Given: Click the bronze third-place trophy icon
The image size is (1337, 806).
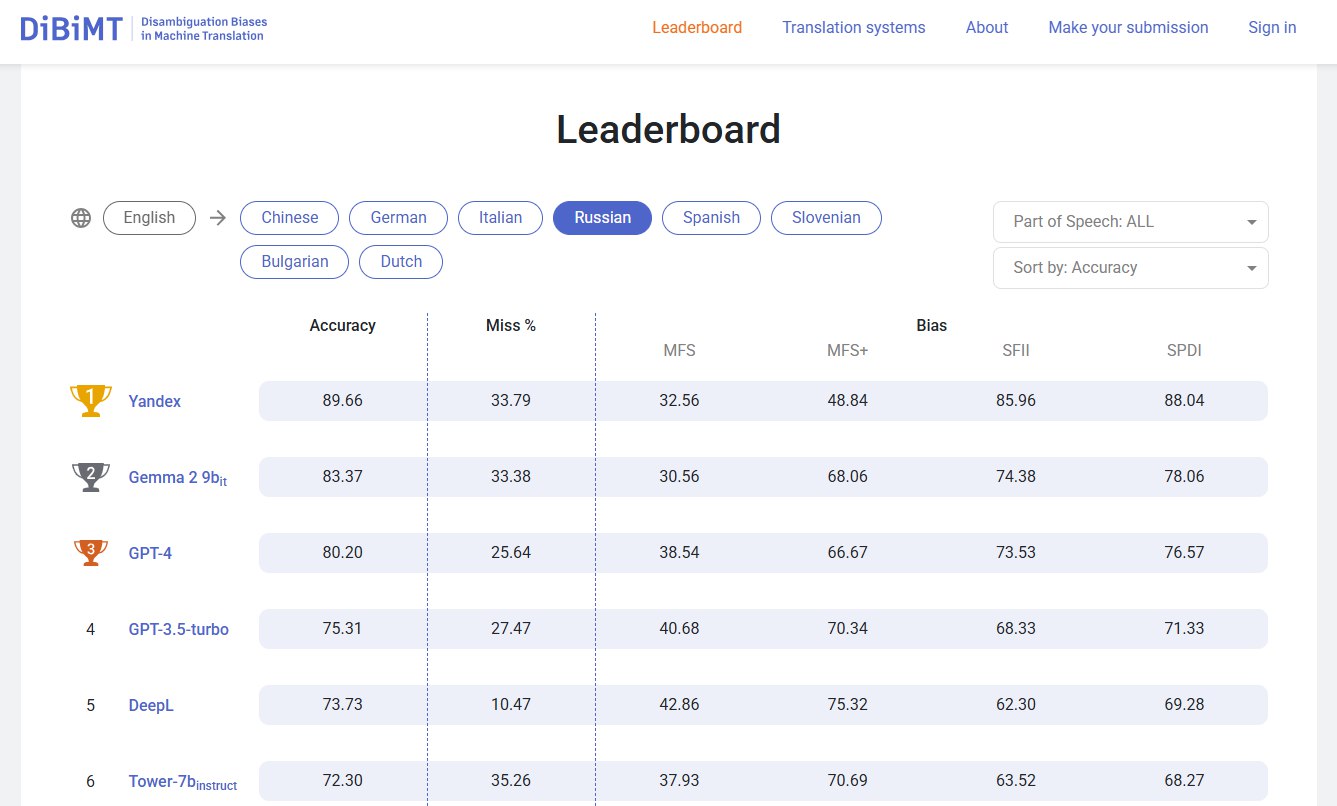Looking at the screenshot, I should tap(90, 553).
